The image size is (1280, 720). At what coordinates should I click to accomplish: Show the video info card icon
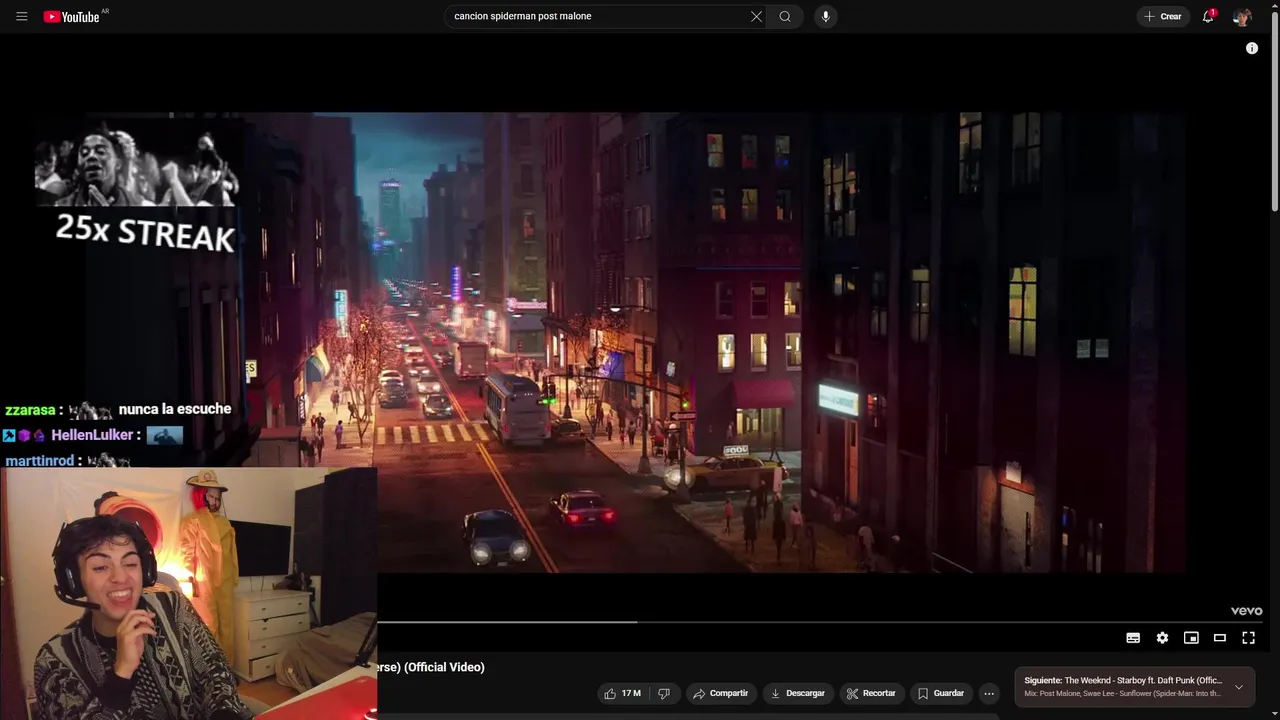click(x=1252, y=48)
